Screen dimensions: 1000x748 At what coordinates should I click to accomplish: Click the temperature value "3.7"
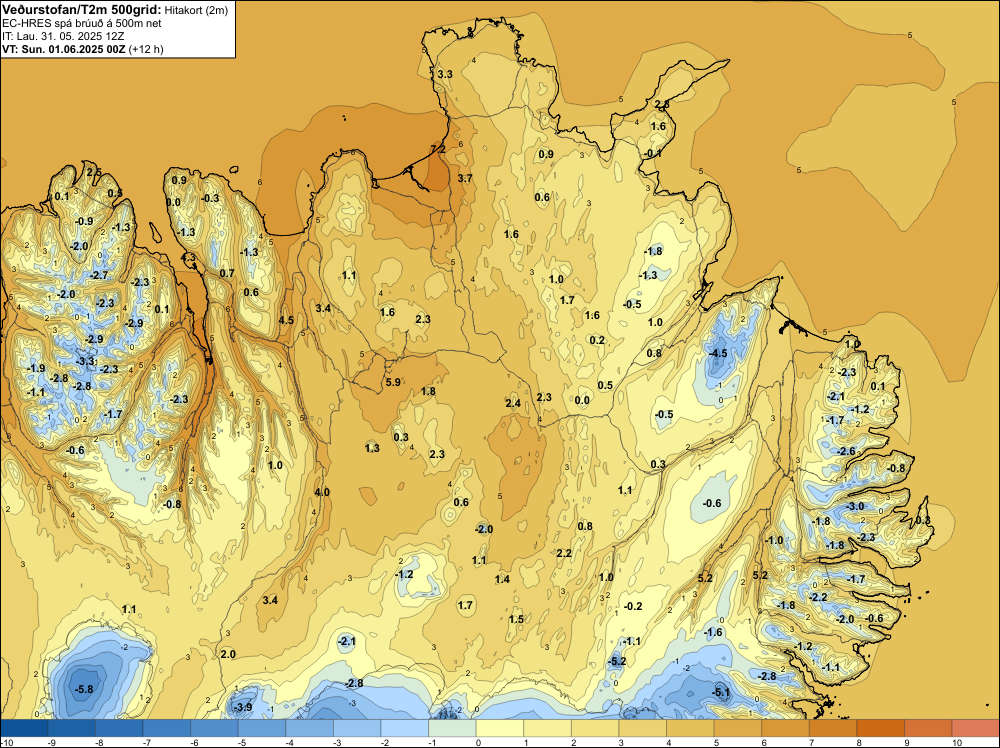pyautogui.click(x=466, y=178)
